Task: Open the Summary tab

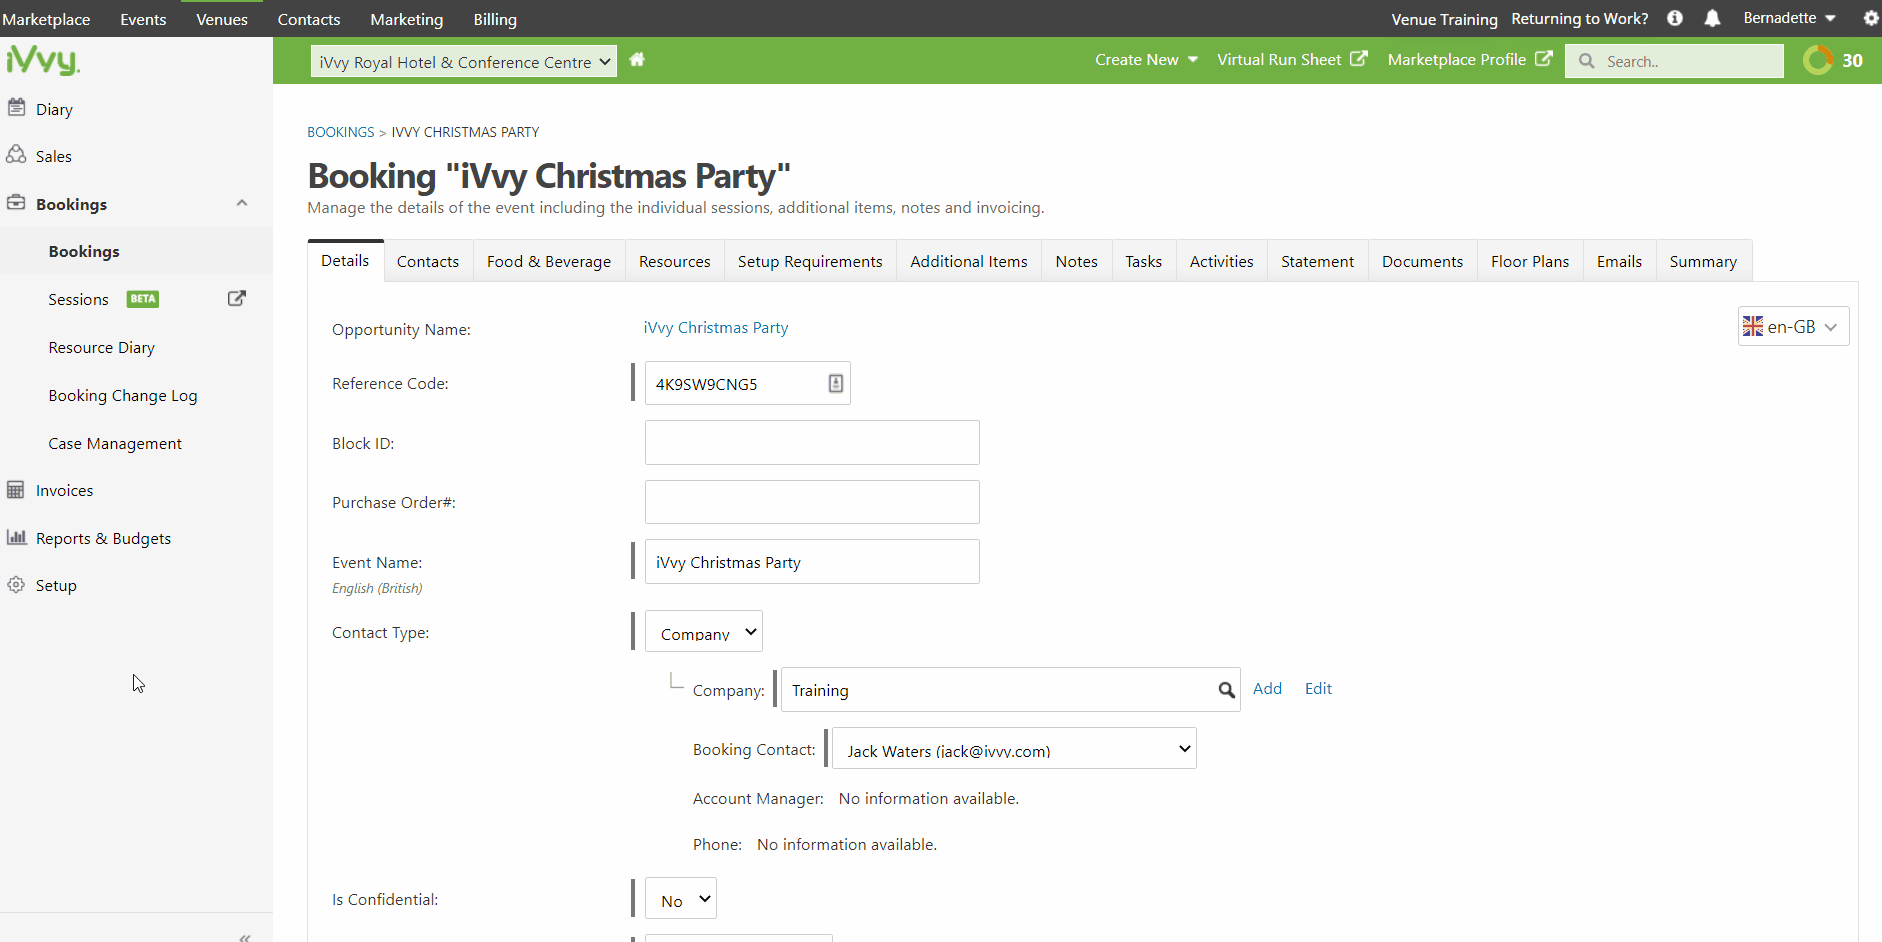Action: point(1703,261)
